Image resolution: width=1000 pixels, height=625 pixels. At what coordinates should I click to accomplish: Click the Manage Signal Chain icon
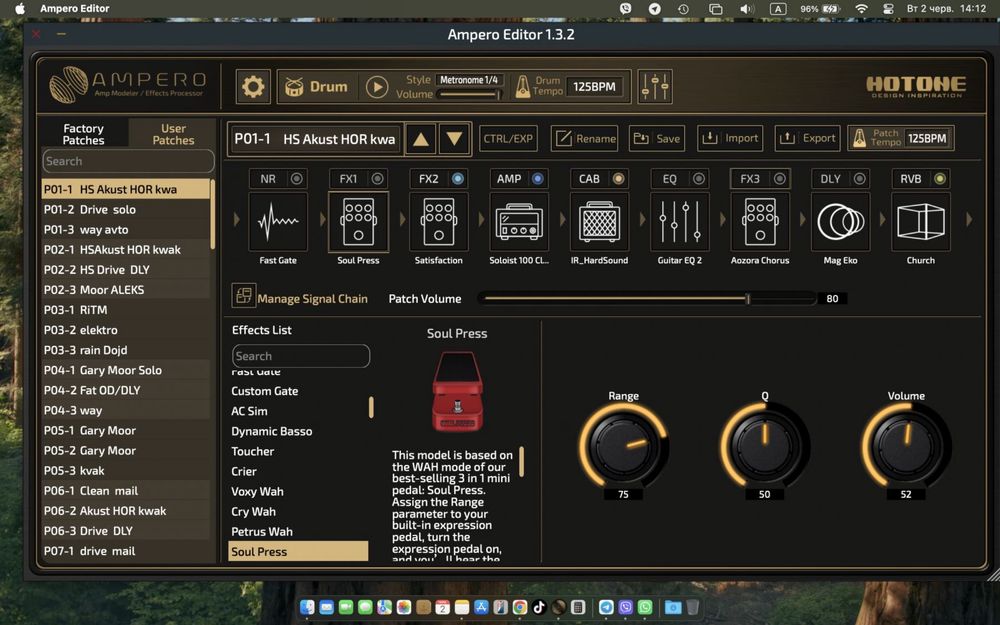[x=243, y=296]
